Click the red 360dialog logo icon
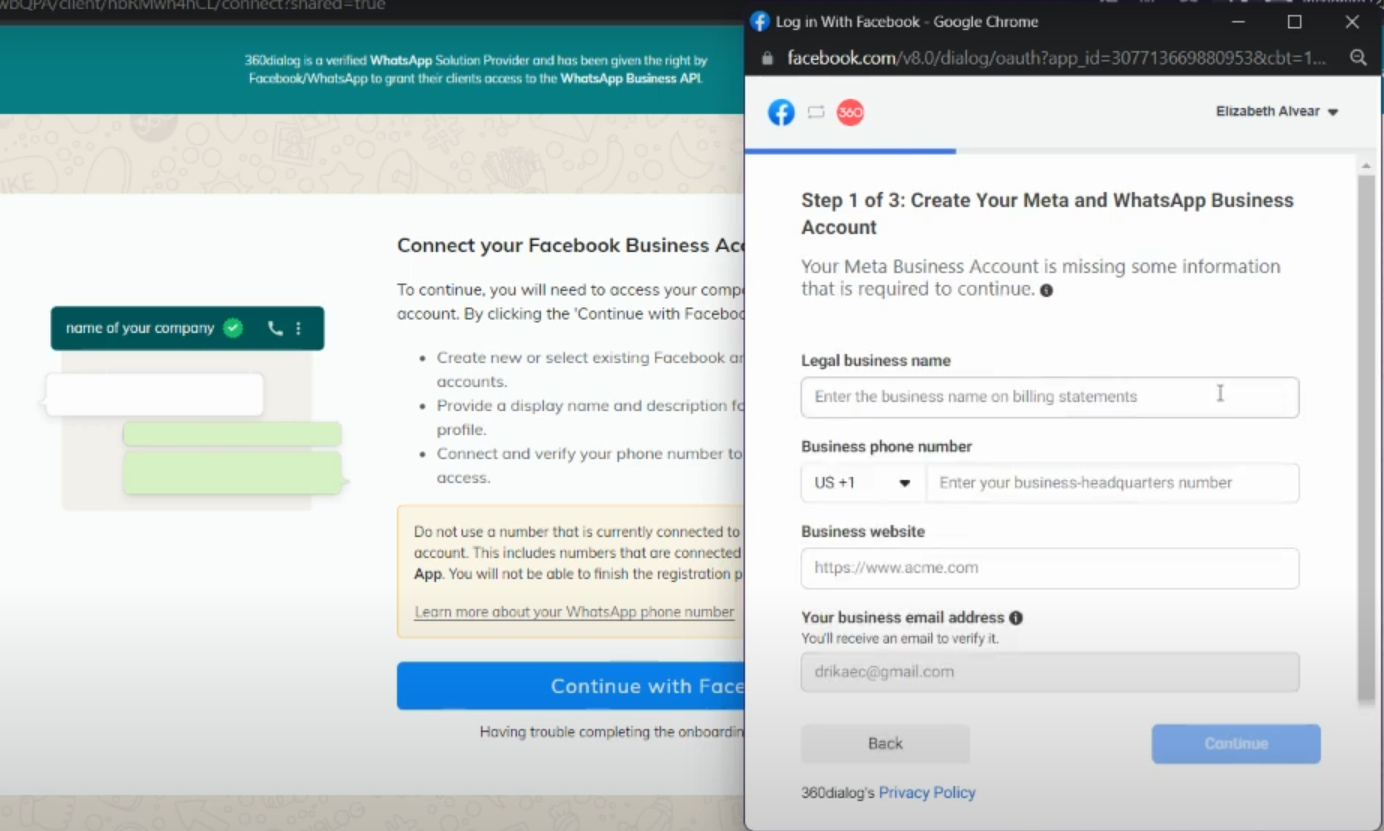 click(x=850, y=112)
